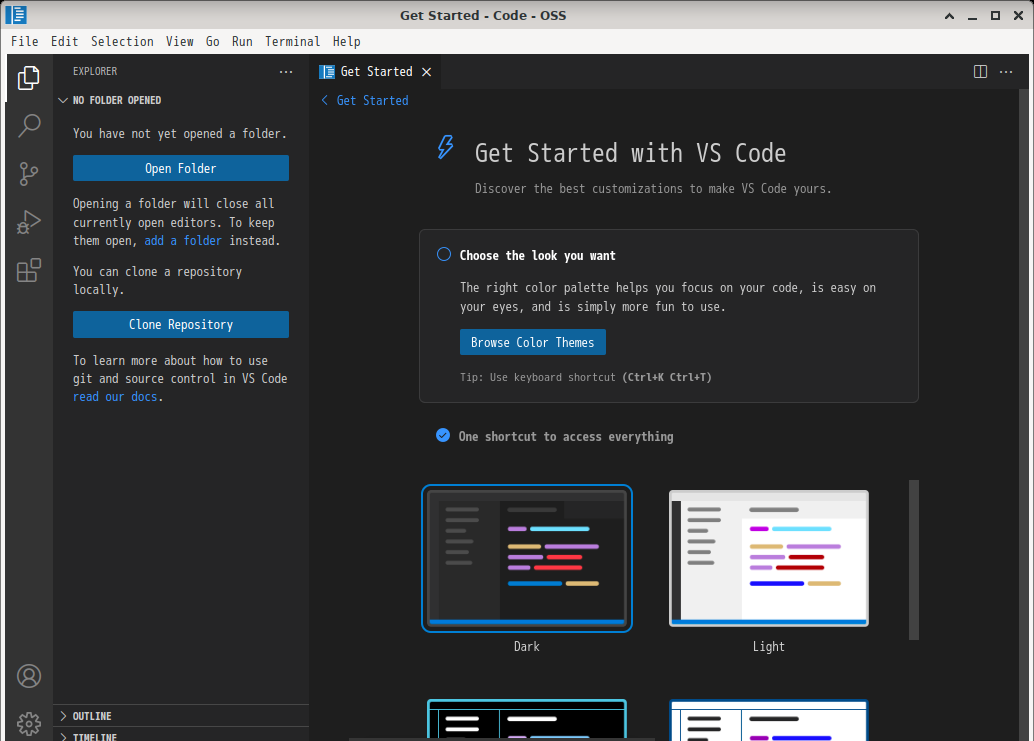Click the Open Folder button
The image size is (1034, 741).
181,168
